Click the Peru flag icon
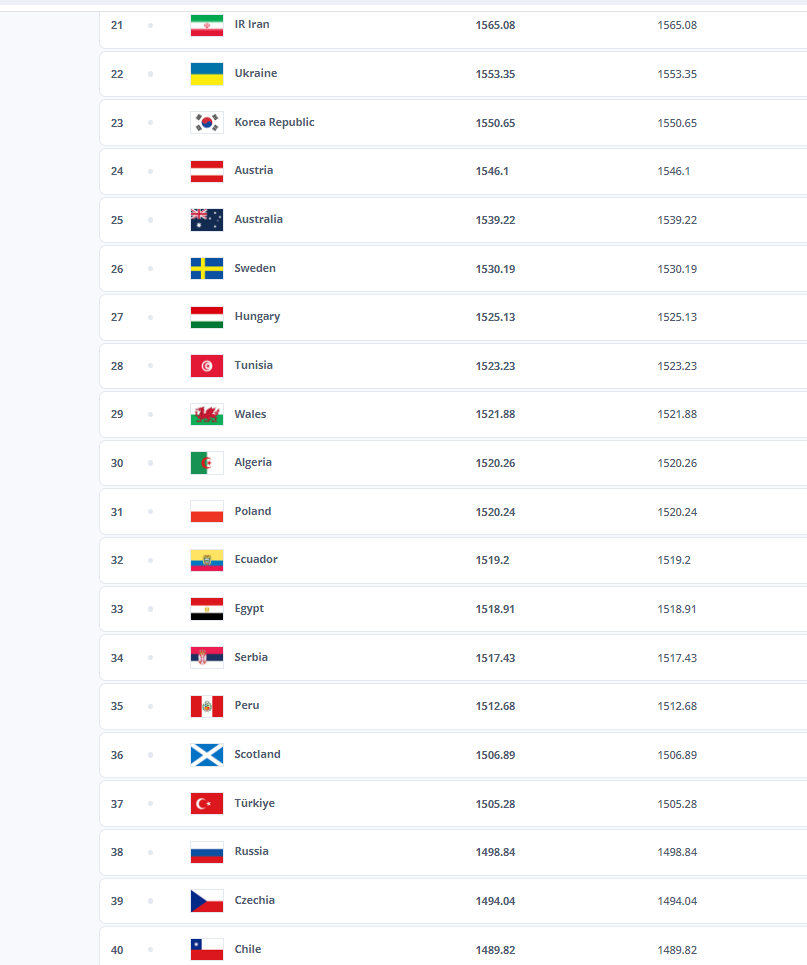Viewport: 807px width, 965px height. pos(207,706)
